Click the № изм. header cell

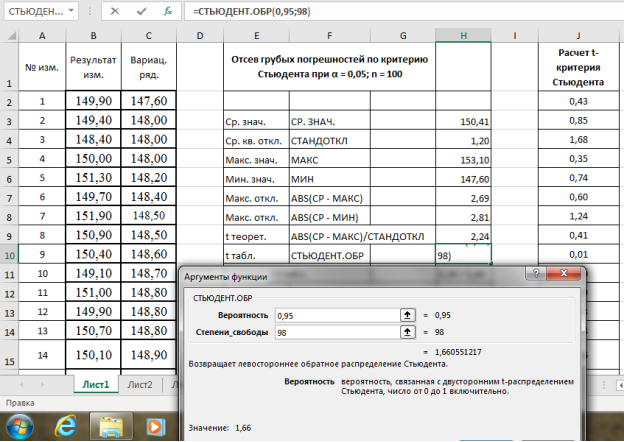tap(42, 66)
